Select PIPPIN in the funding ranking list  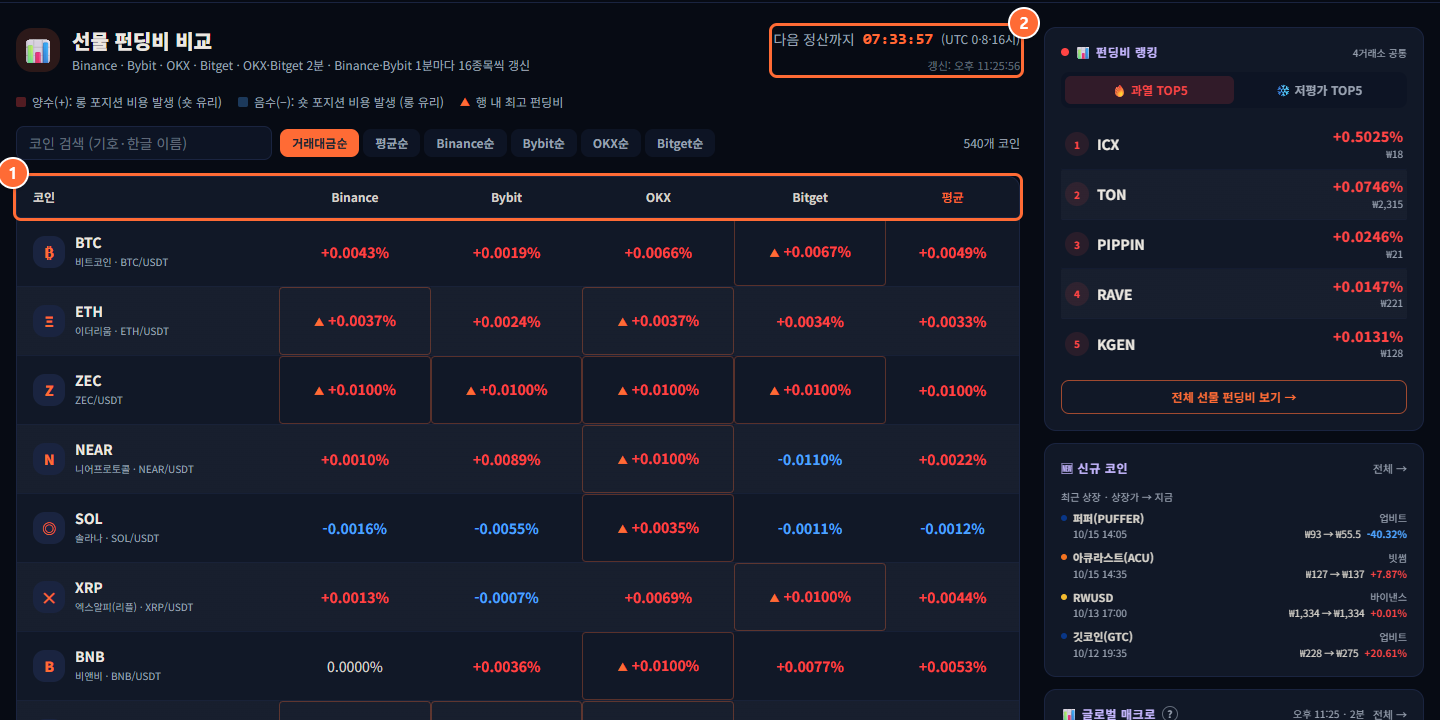[x=1234, y=244]
